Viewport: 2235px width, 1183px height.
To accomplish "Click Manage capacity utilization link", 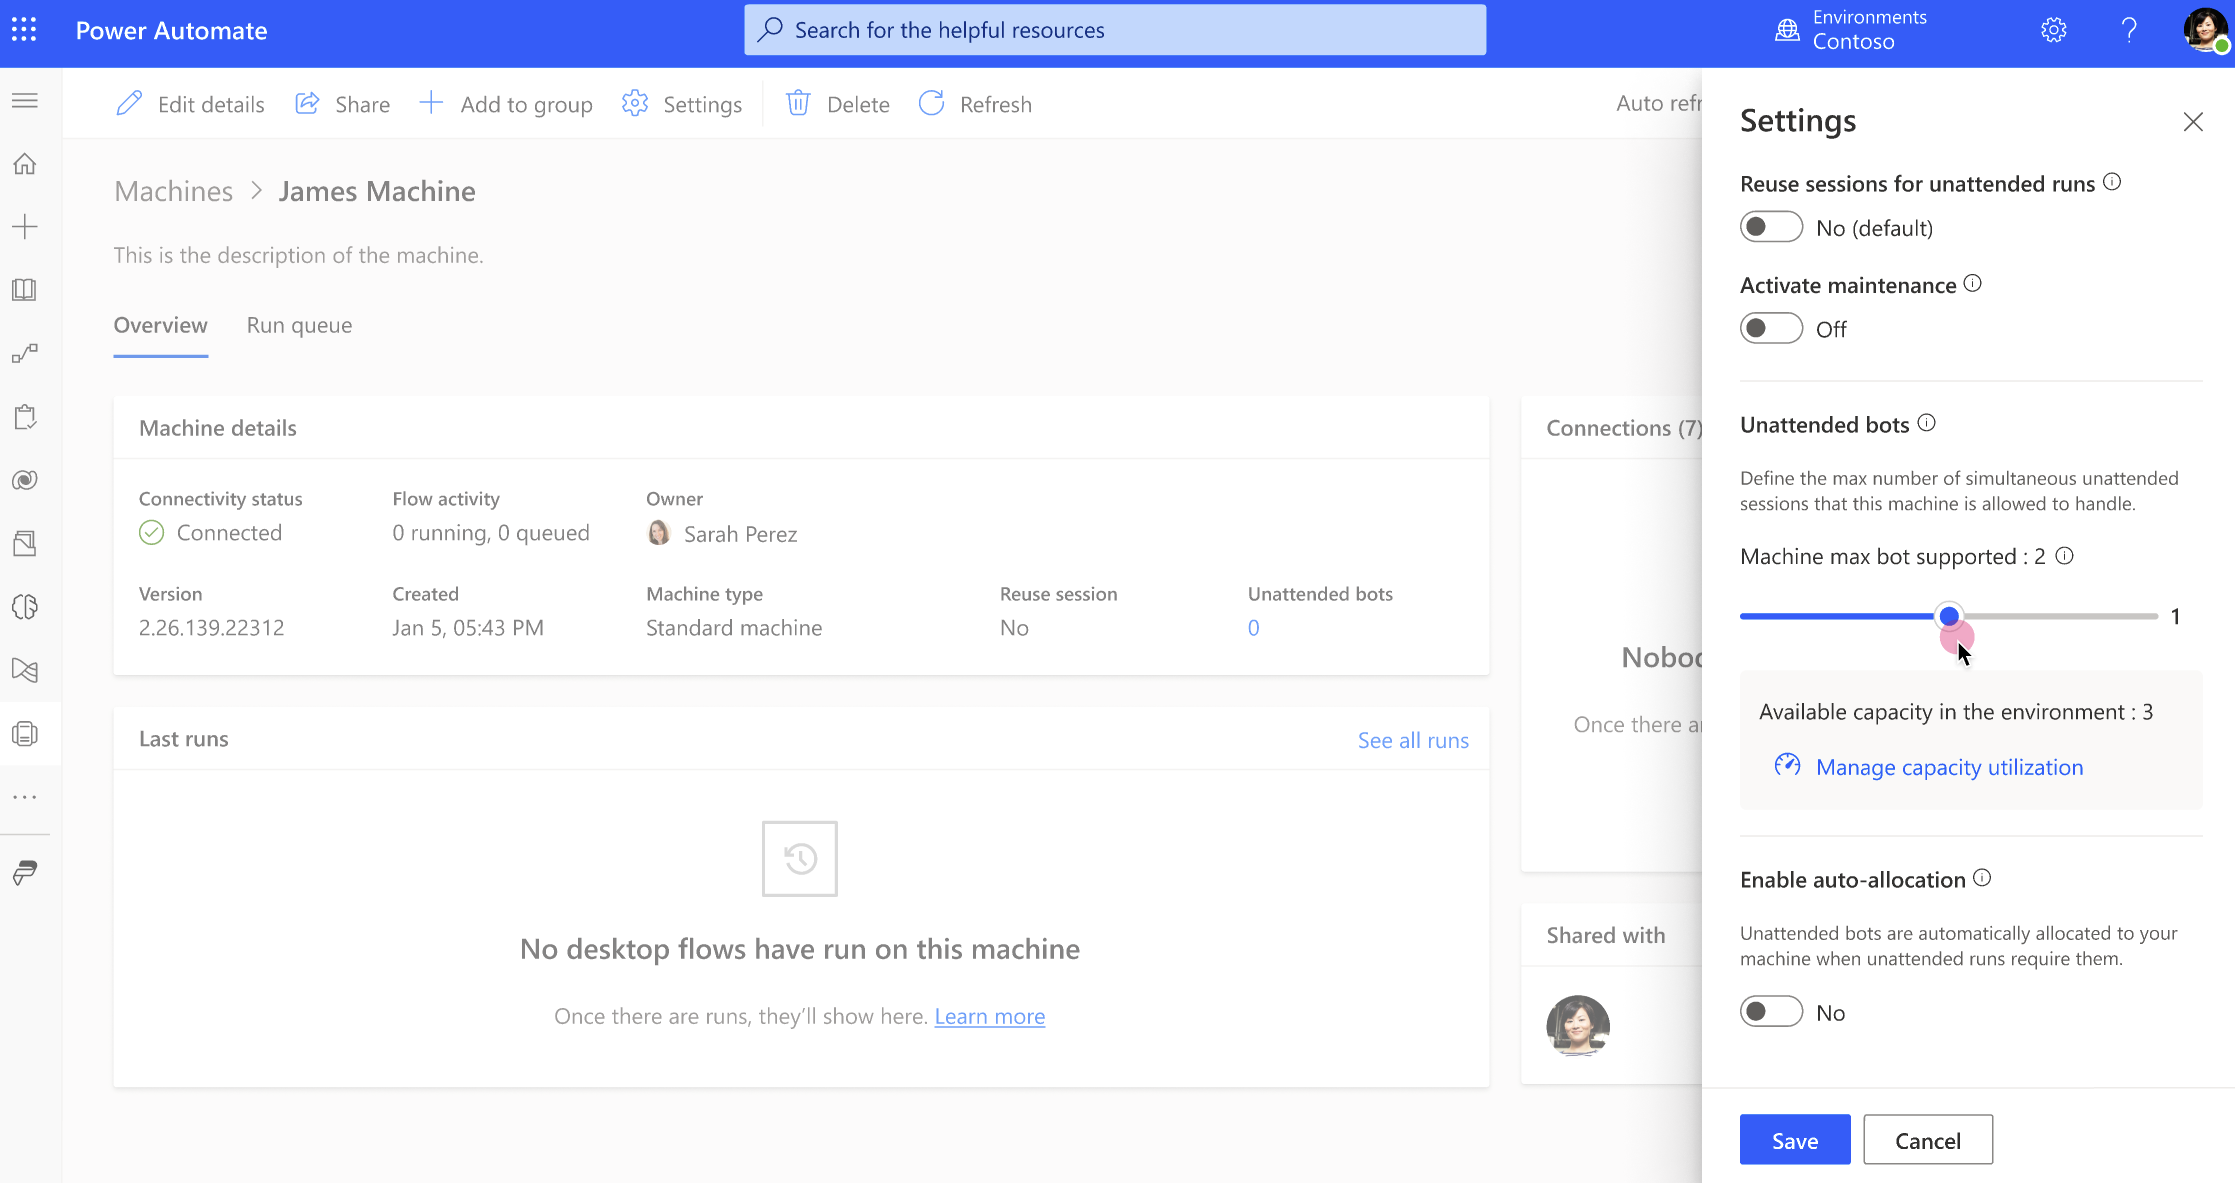I will [1950, 766].
